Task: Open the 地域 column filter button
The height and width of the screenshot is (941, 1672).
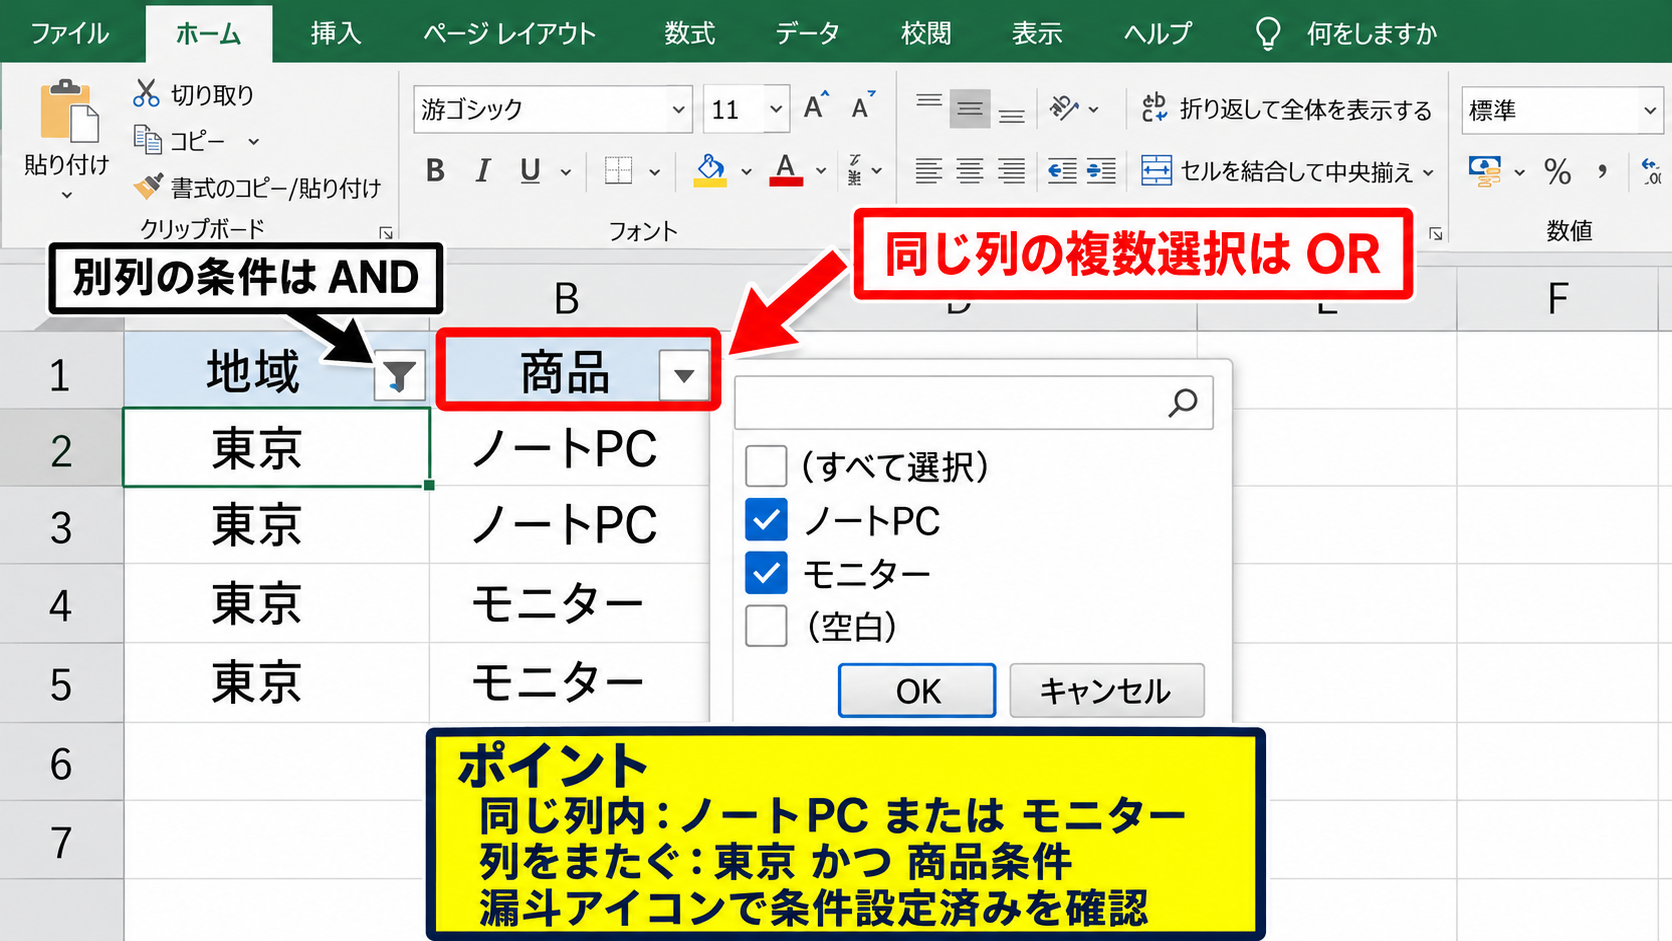Action: (399, 376)
